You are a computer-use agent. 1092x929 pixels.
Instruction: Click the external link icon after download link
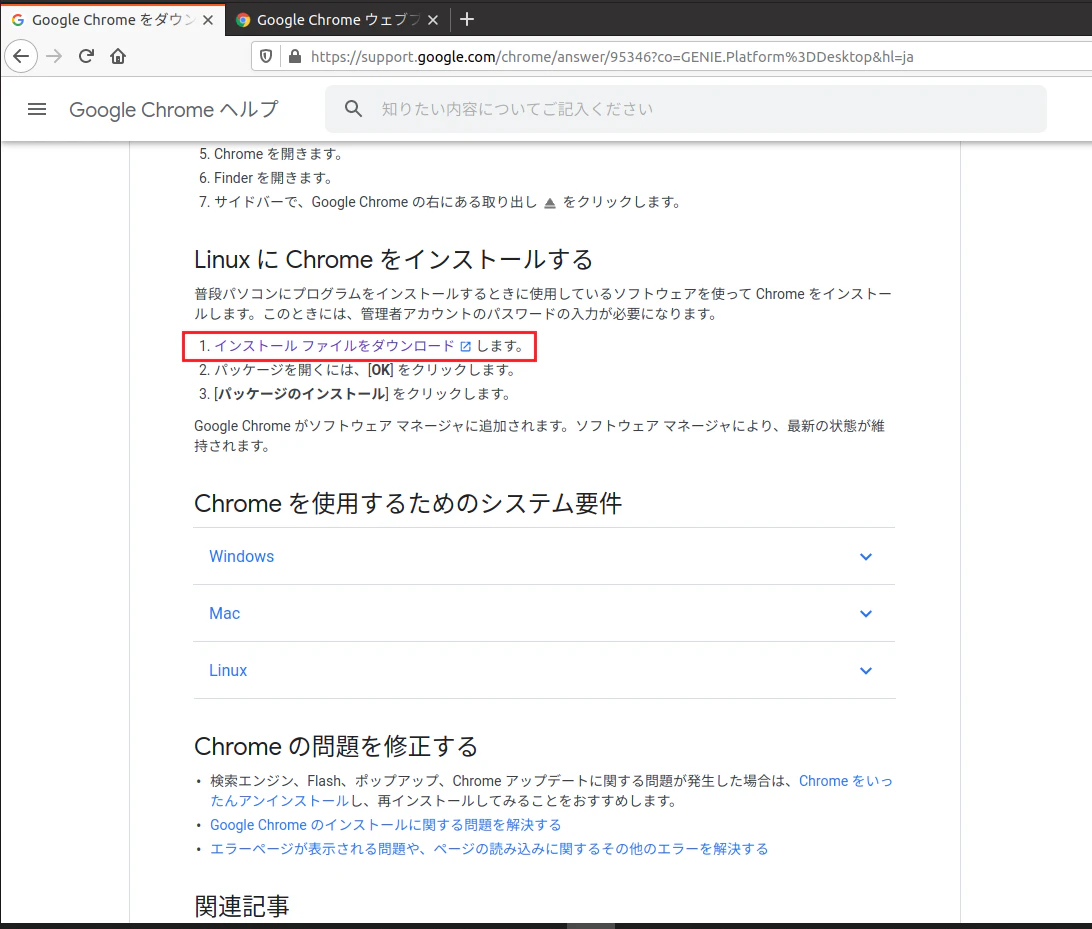point(466,346)
